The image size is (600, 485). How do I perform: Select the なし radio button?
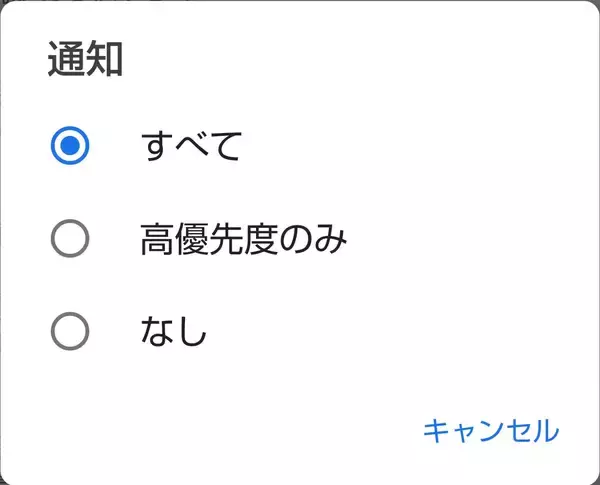(x=70, y=331)
